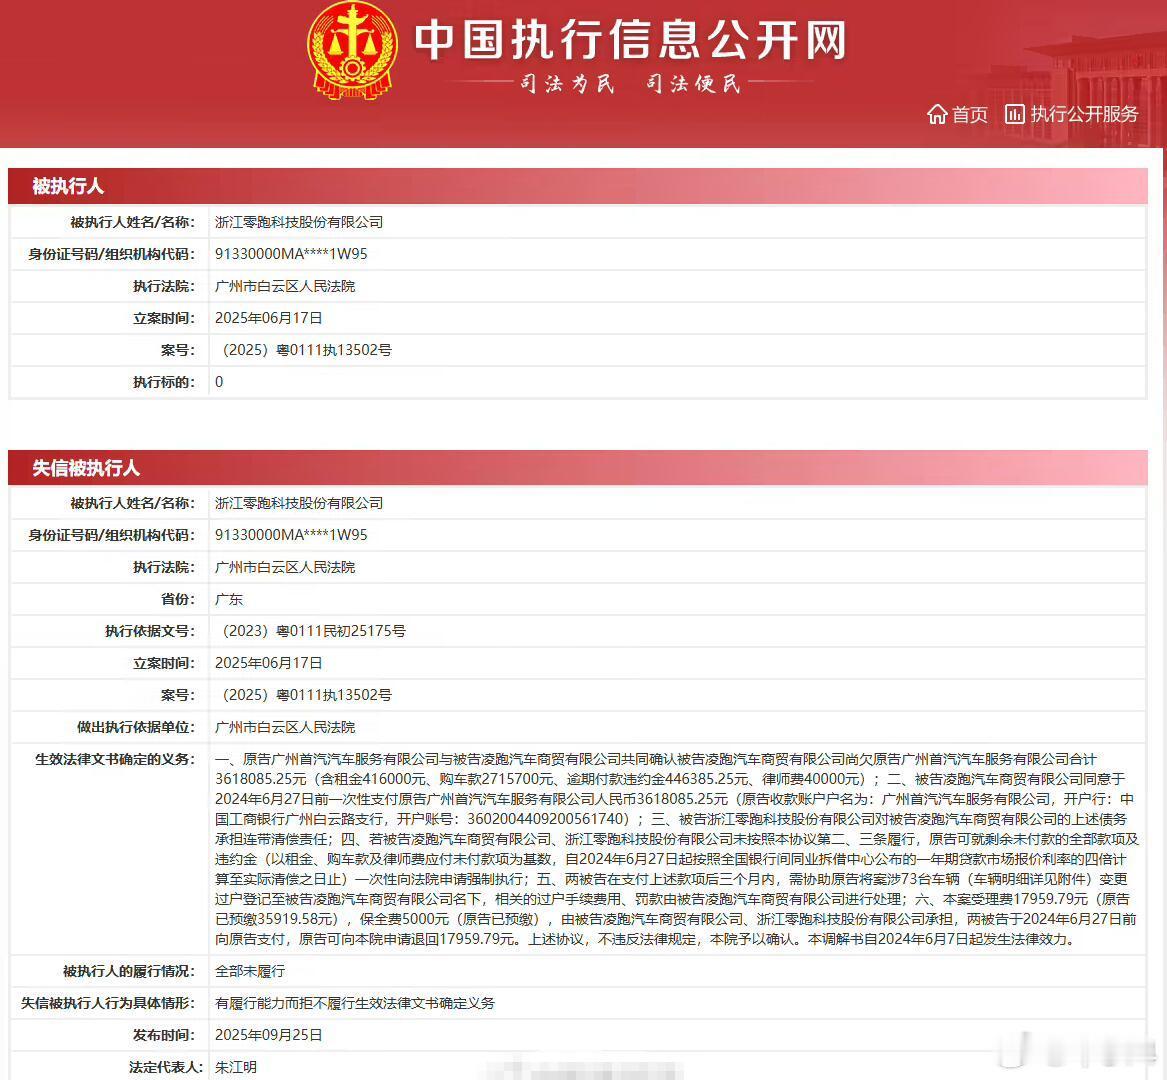Select 发布时间 value 2025年09月25日
The image size is (1167, 1080).
pos(269,1035)
